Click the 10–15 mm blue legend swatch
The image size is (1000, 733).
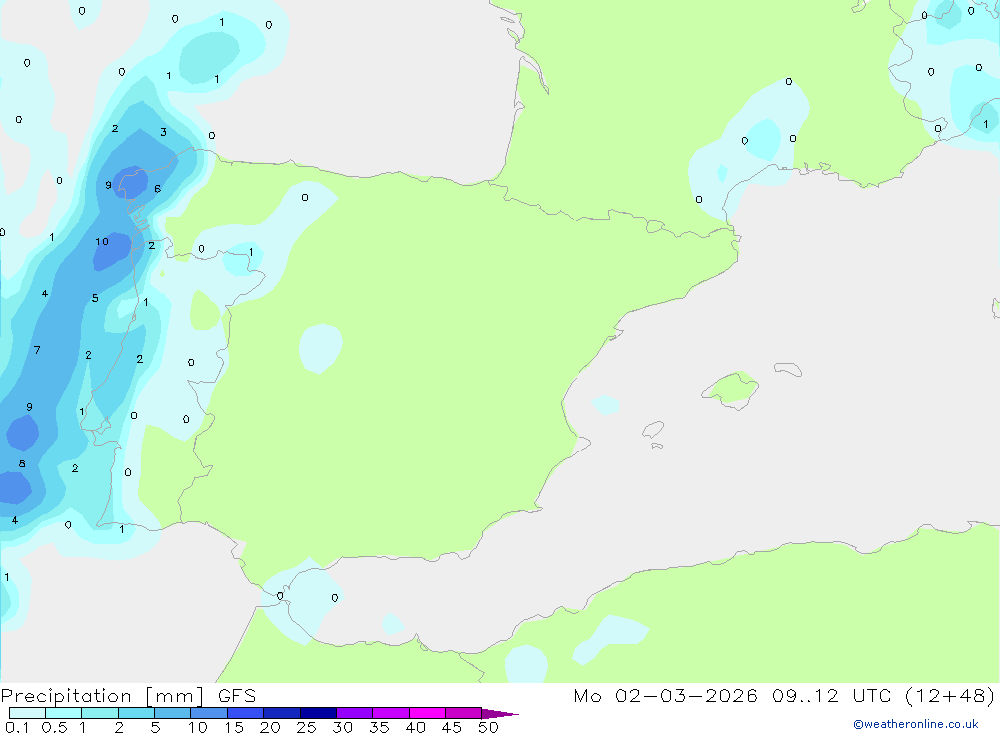(209, 713)
